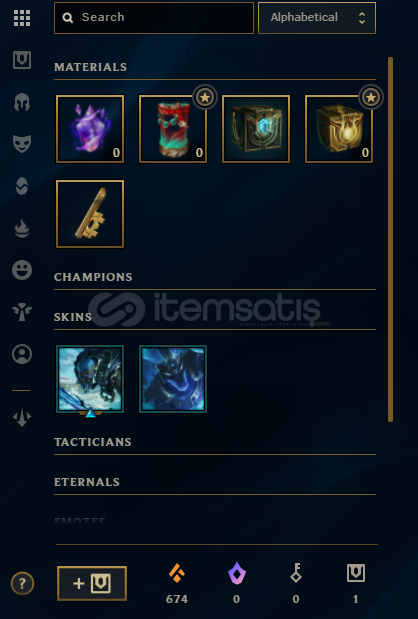Select the ward skins filter icon
The height and width of the screenshot is (619, 418).
pyautogui.click(x=22, y=186)
